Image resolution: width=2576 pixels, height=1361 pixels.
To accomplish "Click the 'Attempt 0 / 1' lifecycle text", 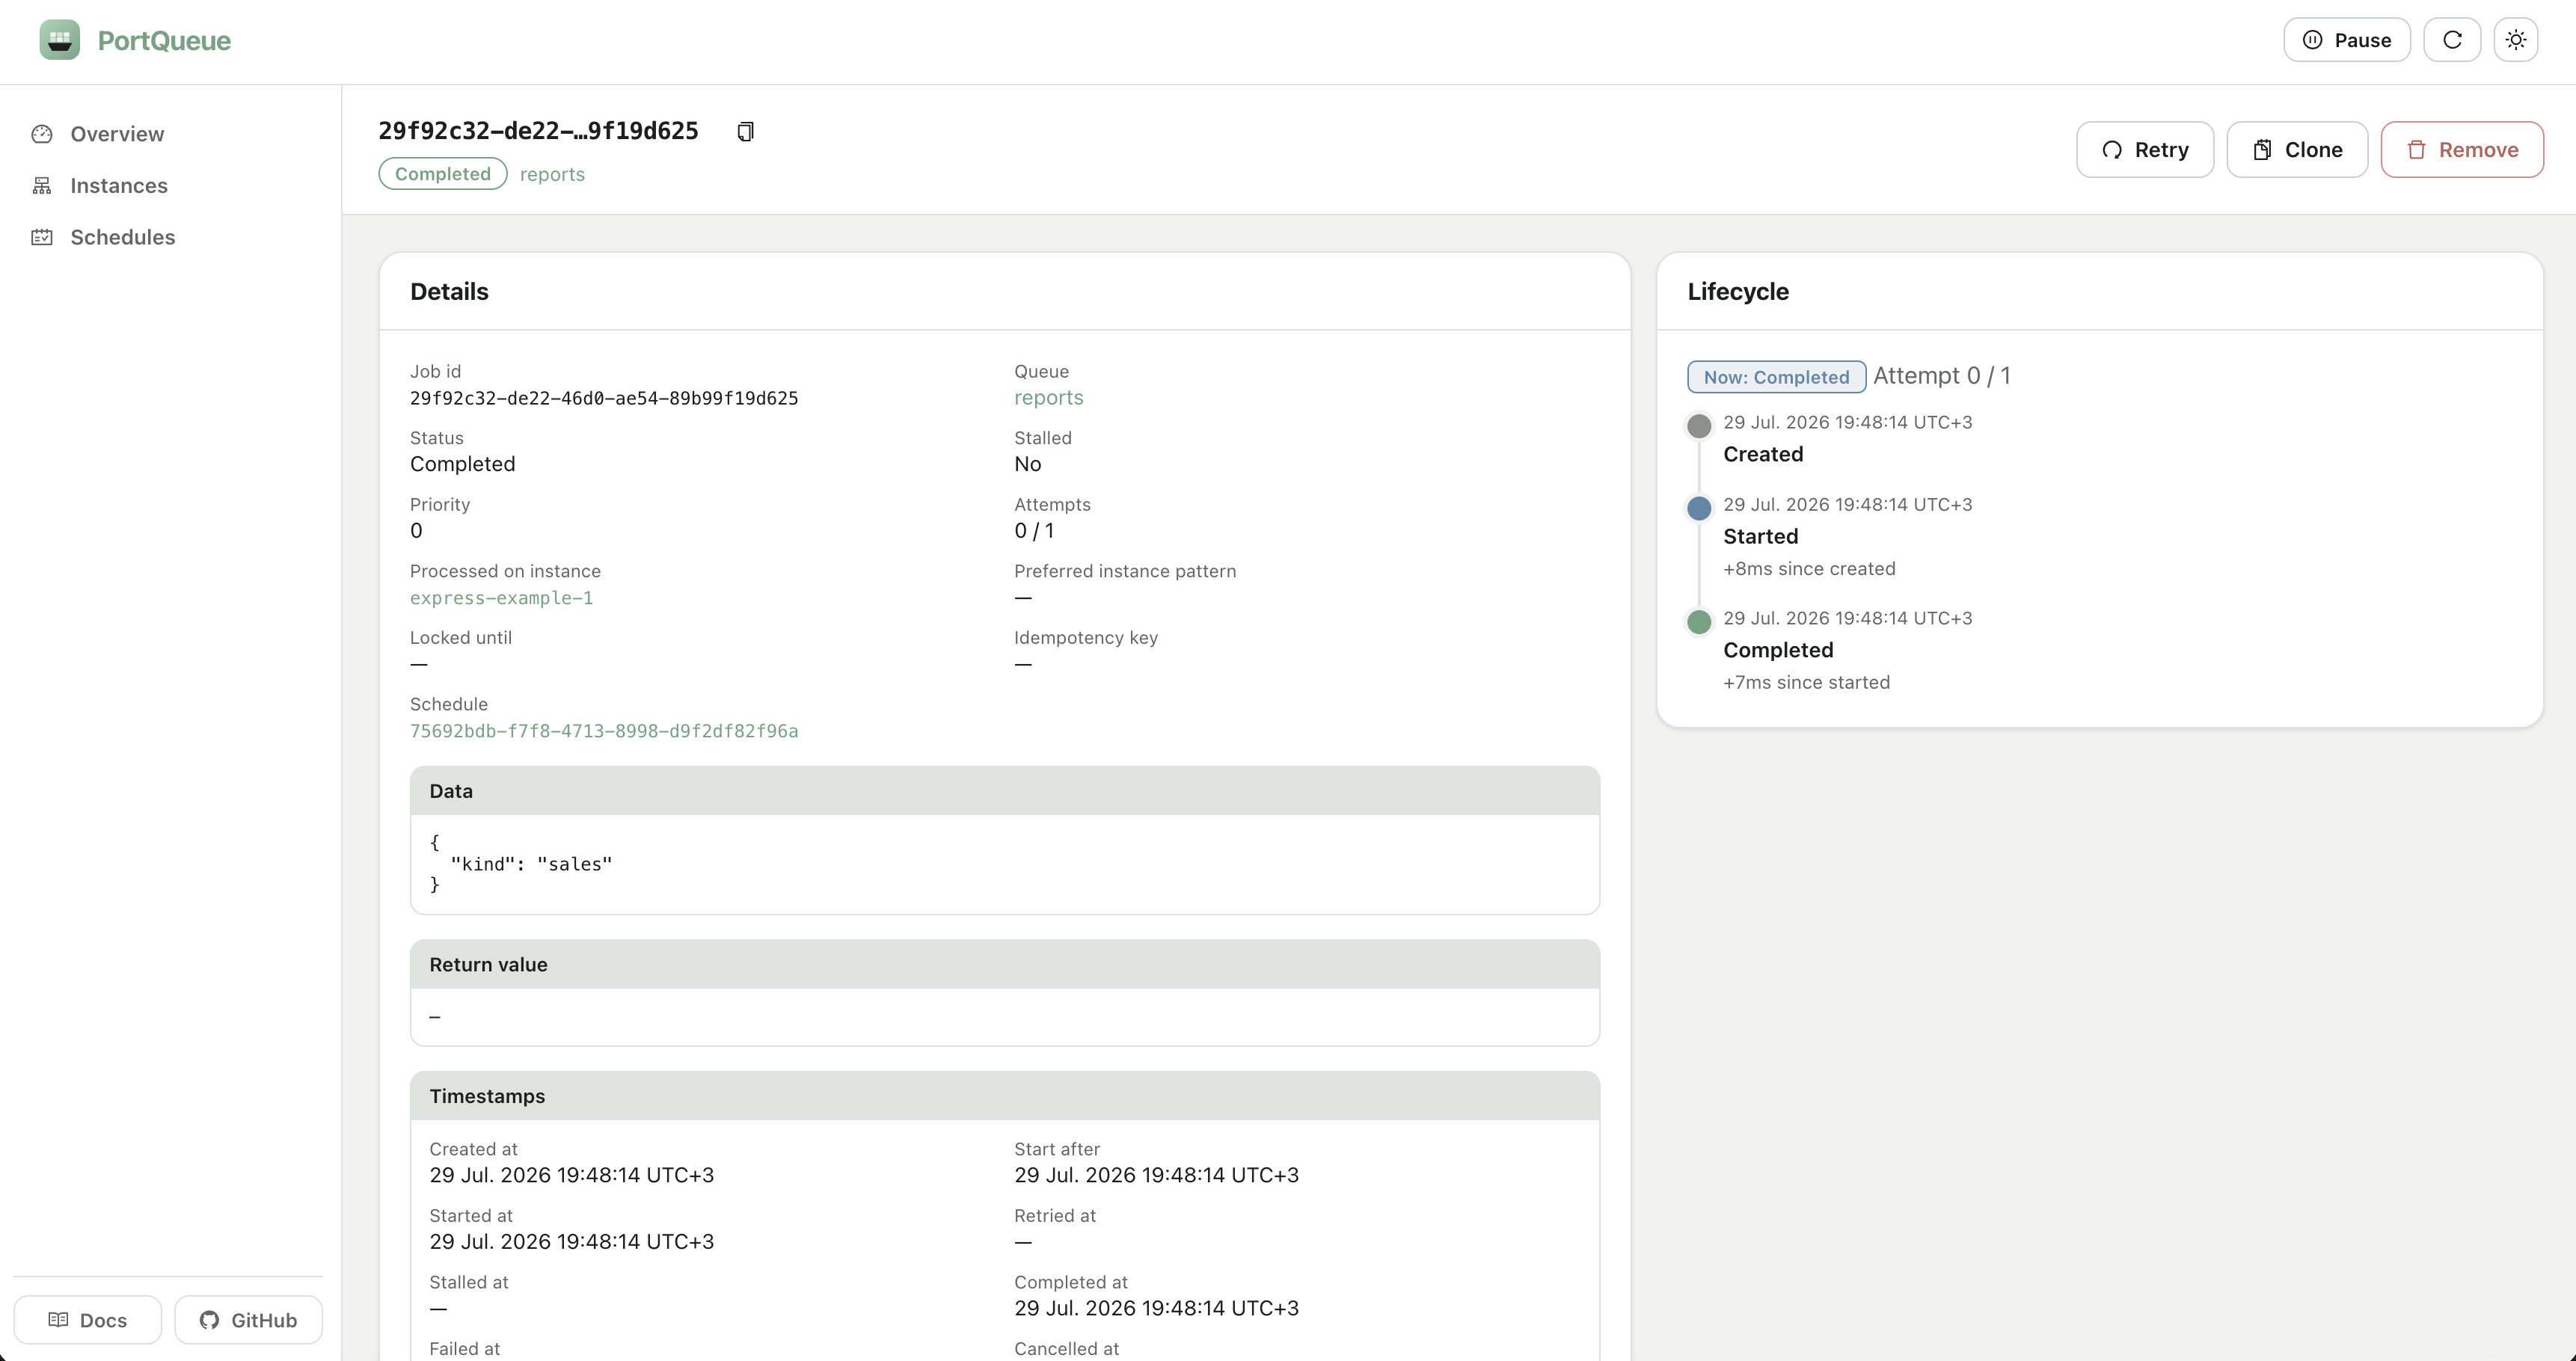I will pyautogui.click(x=1942, y=376).
